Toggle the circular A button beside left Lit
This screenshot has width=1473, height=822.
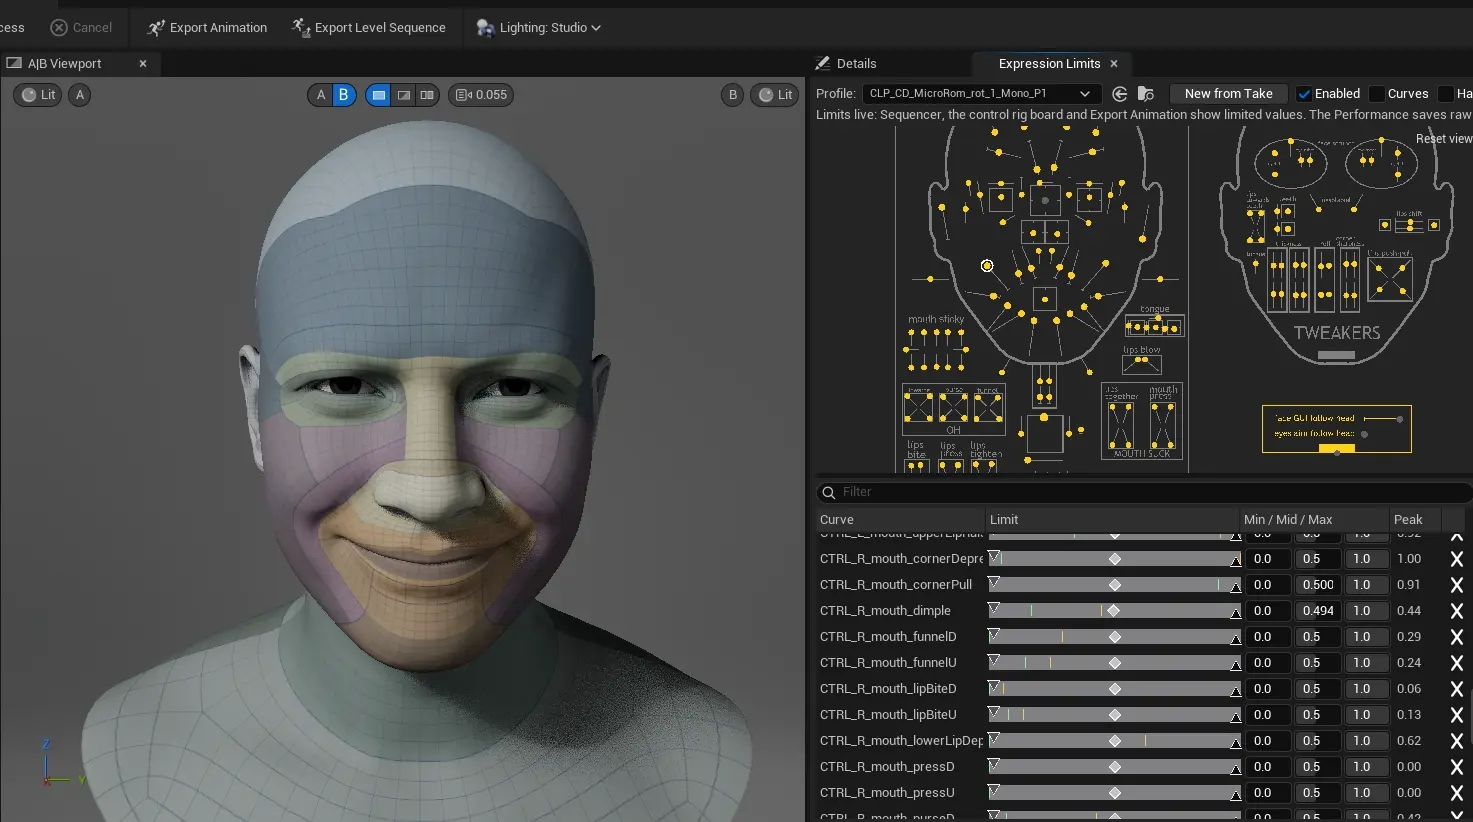80,95
